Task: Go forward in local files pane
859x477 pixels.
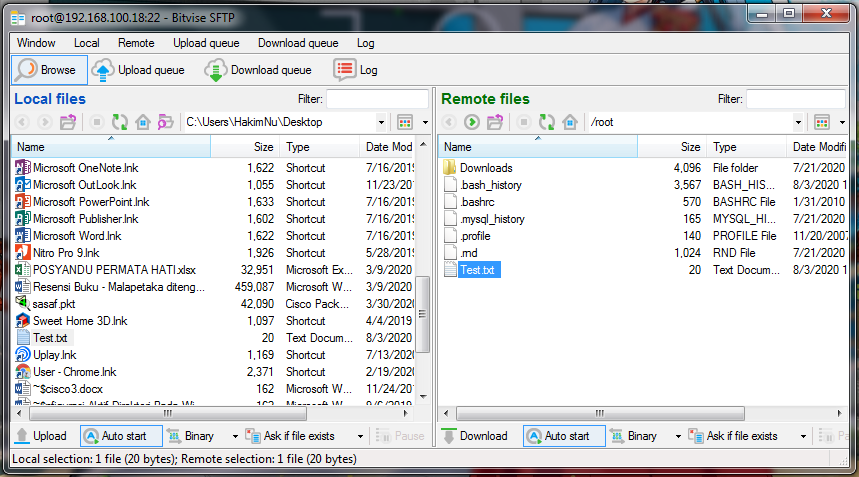Action: (45, 122)
